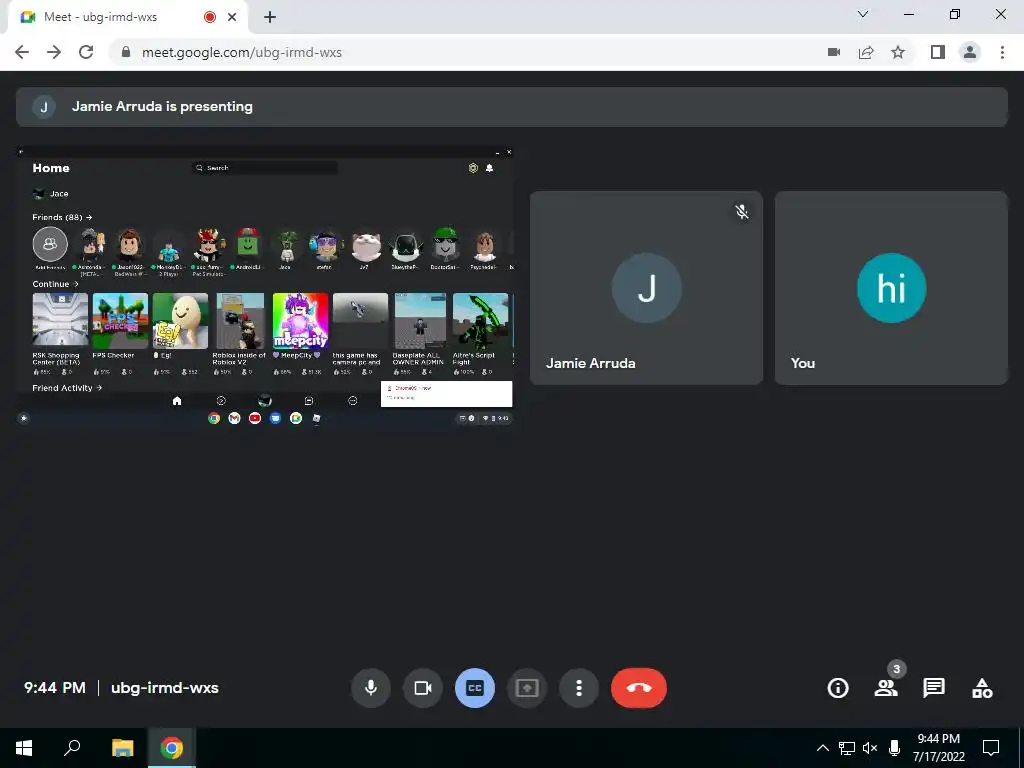
Task: Click the Friends (88) link in presentation
Action: [x=62, y=217]
